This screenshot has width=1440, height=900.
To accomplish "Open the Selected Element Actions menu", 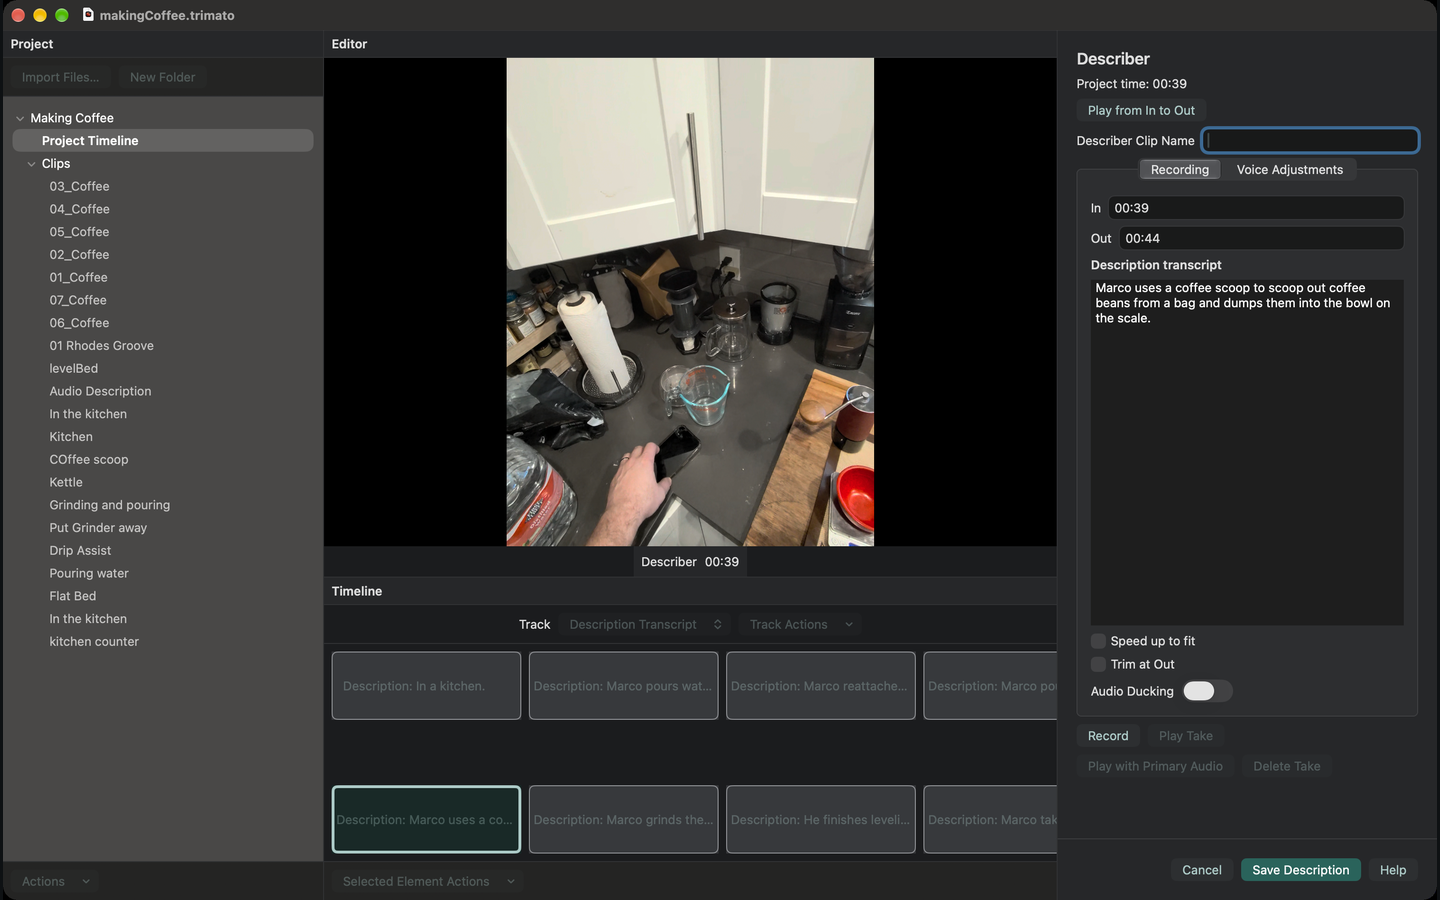I will [428, 881].
